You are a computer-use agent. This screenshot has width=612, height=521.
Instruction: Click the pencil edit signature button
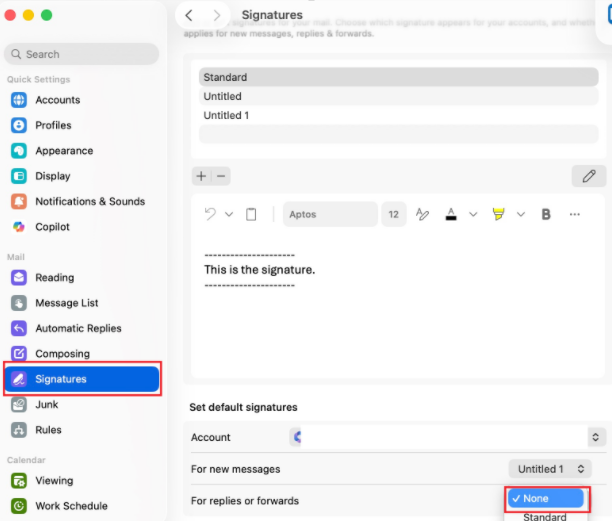point(589,176)
